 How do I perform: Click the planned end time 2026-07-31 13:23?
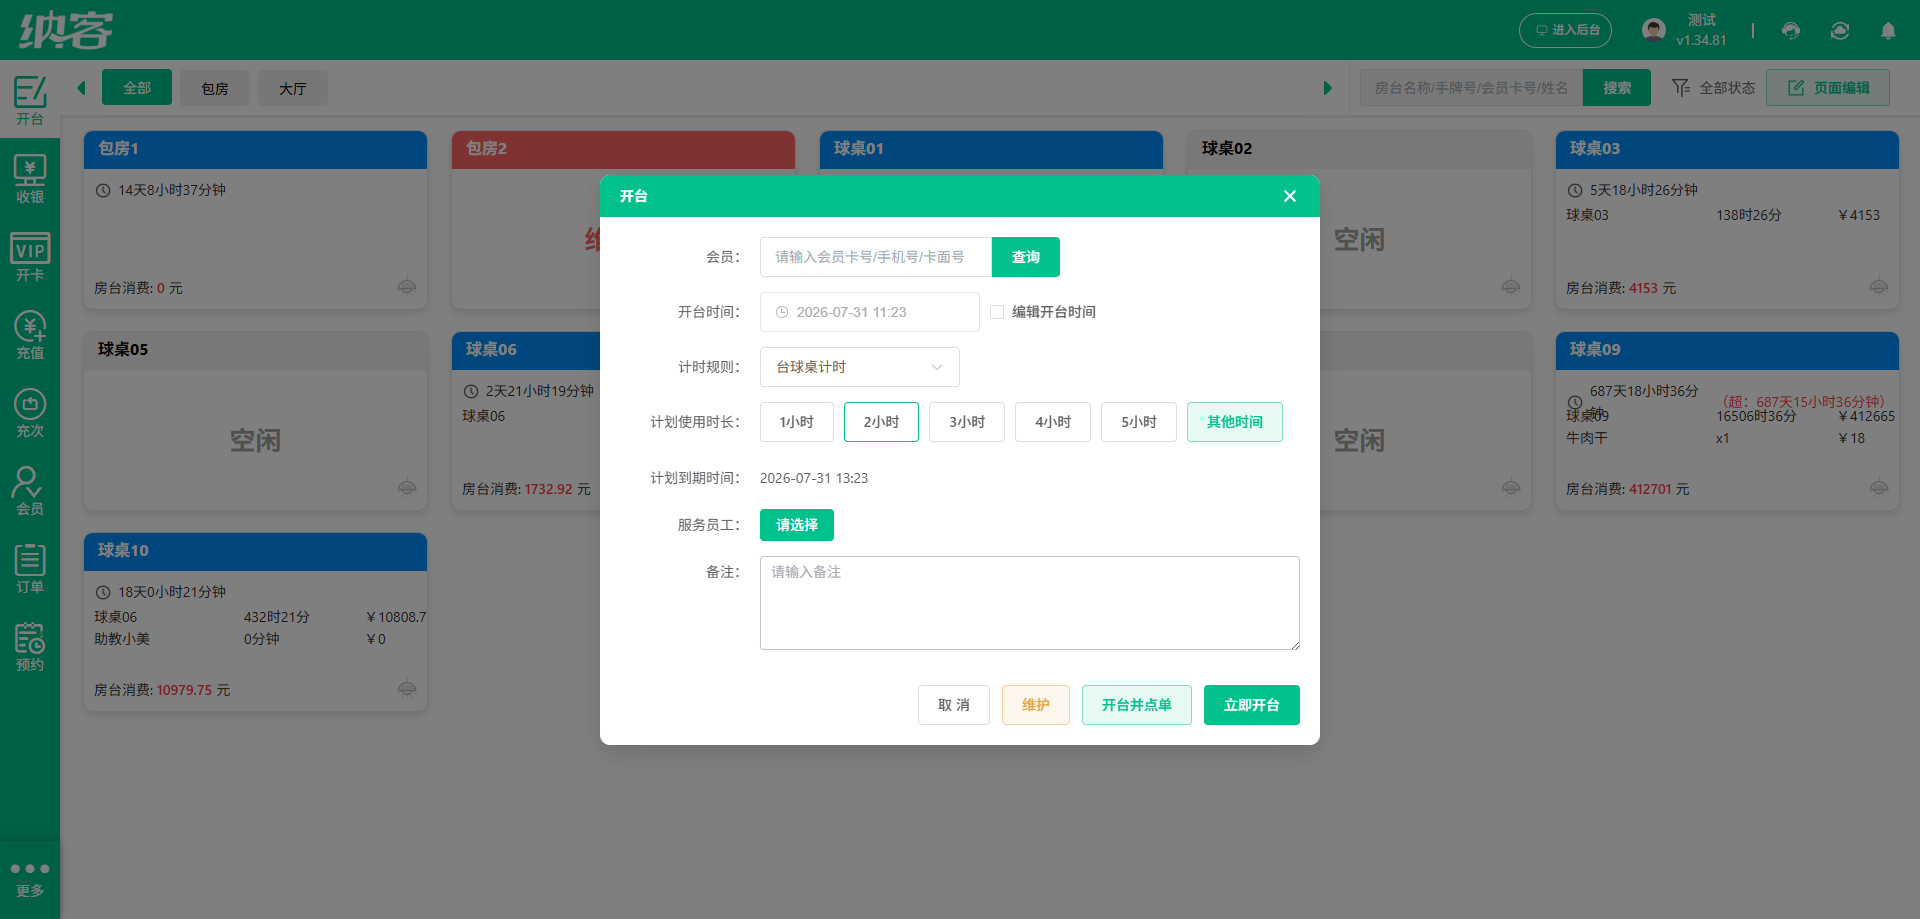[x=814, y=478]
